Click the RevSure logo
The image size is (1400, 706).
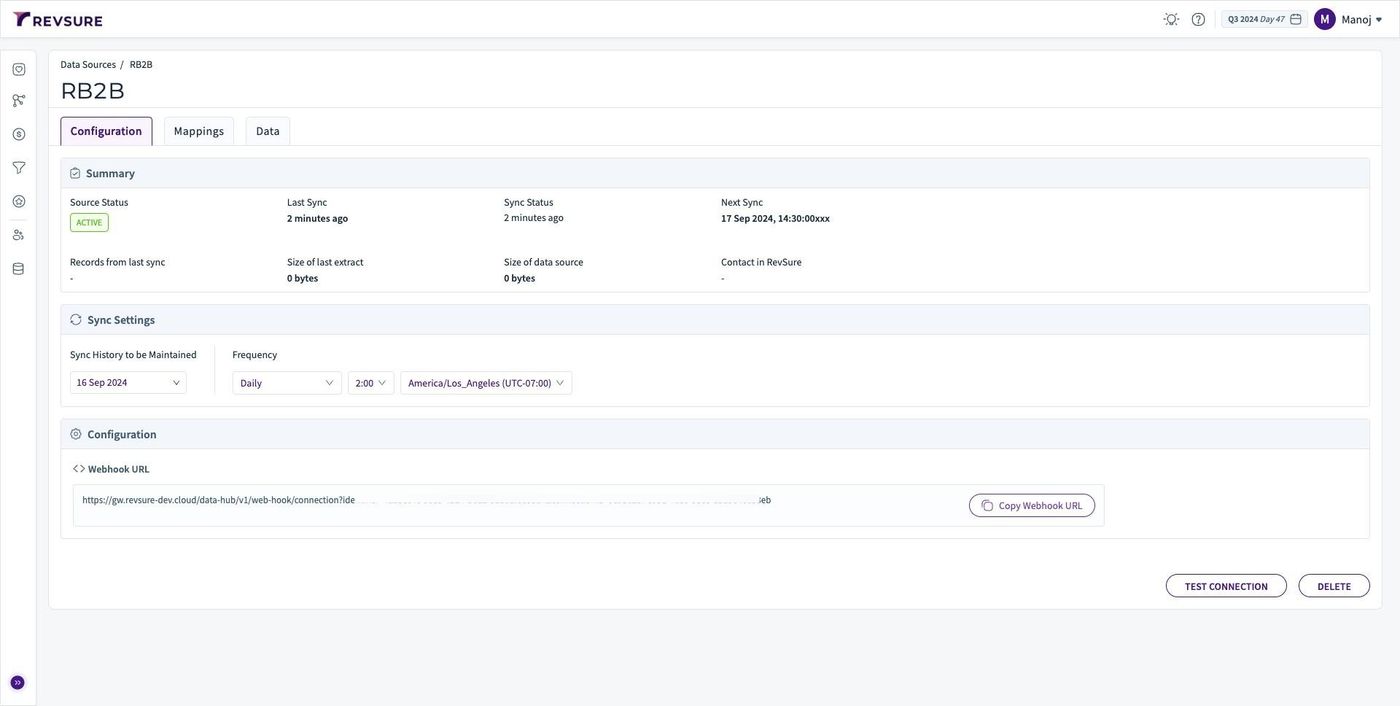click(x=58, y=19)
